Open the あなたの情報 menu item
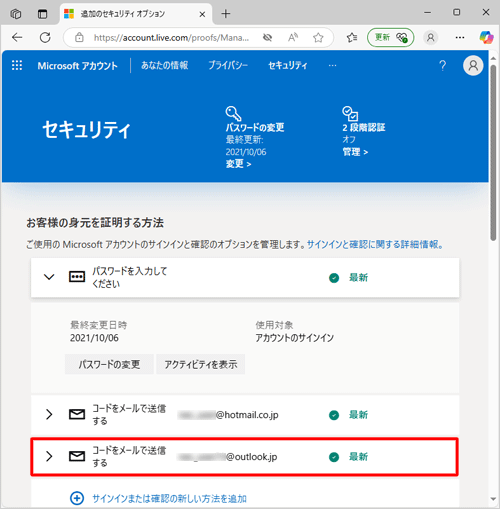The width and height of the screenshot is (500, 509). tap(165, 65)
